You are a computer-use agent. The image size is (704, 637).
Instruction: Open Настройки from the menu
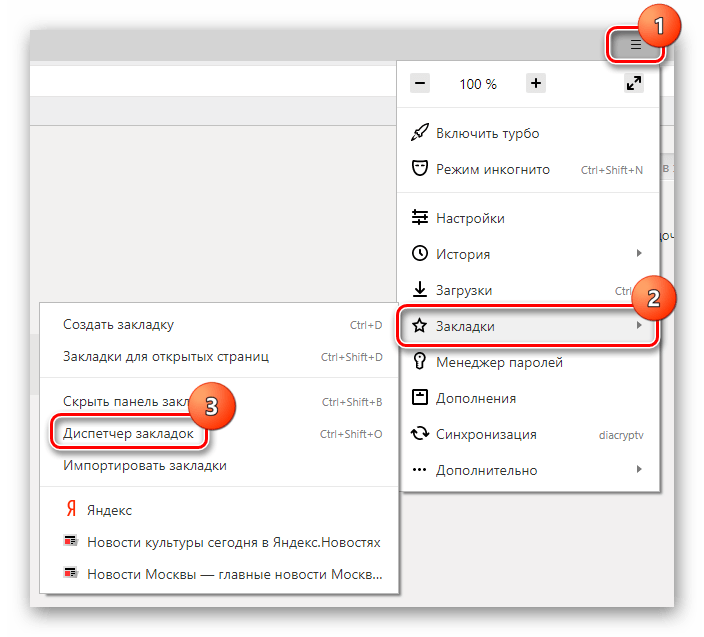(x=528, y=218)
